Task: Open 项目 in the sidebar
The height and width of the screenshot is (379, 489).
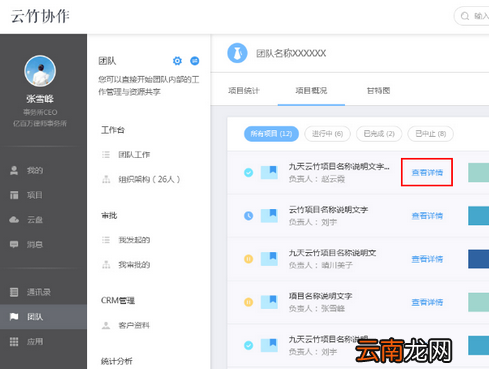Action: point(43,195)
